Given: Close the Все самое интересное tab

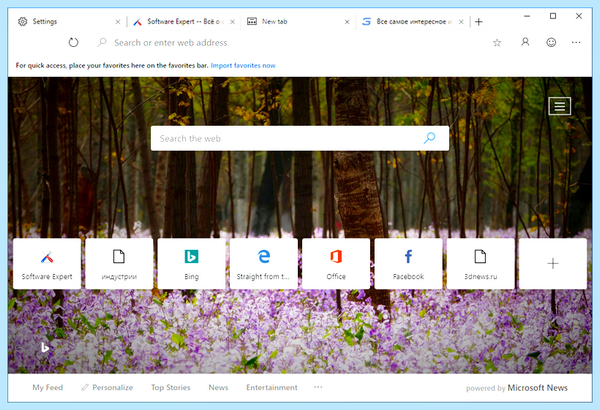Looking at the screenshot, I should 461,22.
